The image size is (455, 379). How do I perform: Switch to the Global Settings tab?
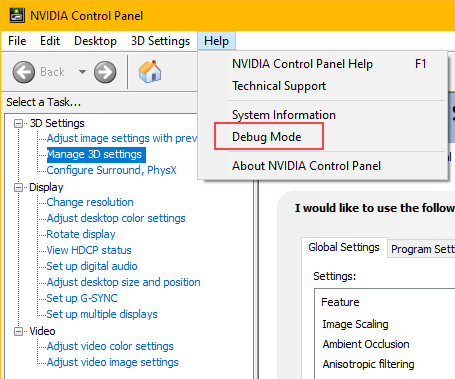(x=344, y=247)
